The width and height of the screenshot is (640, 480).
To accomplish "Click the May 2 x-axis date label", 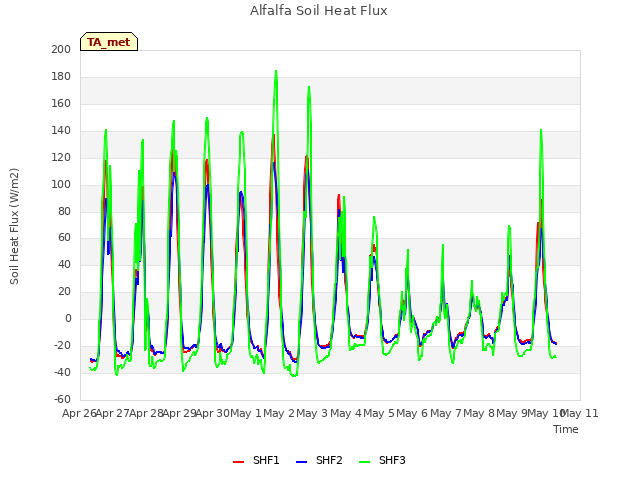I will pyautogui.click(x=279, y=413).
